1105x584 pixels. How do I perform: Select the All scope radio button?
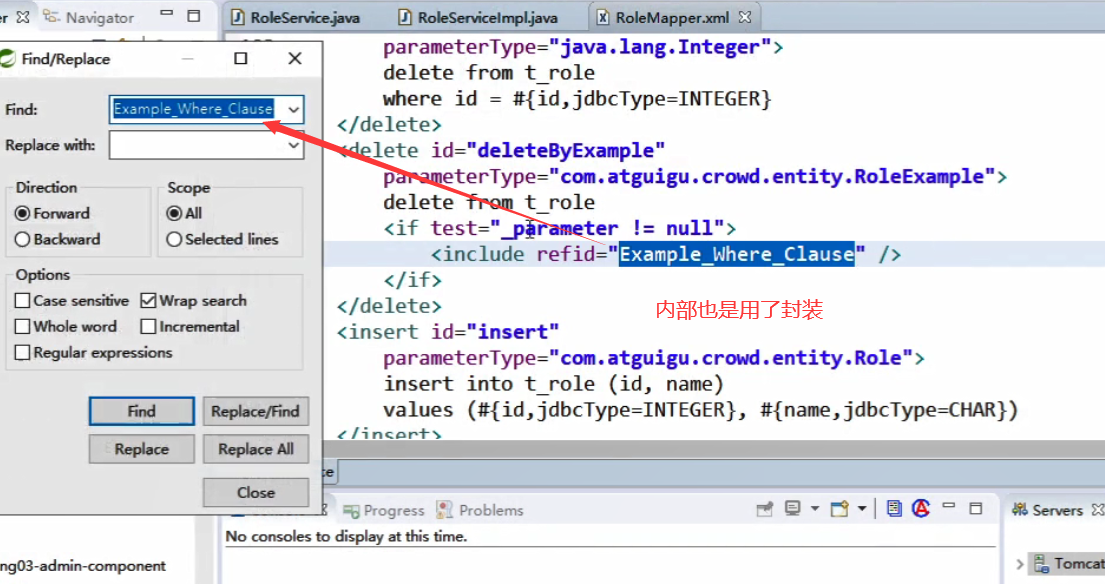[x=174, y=213]
